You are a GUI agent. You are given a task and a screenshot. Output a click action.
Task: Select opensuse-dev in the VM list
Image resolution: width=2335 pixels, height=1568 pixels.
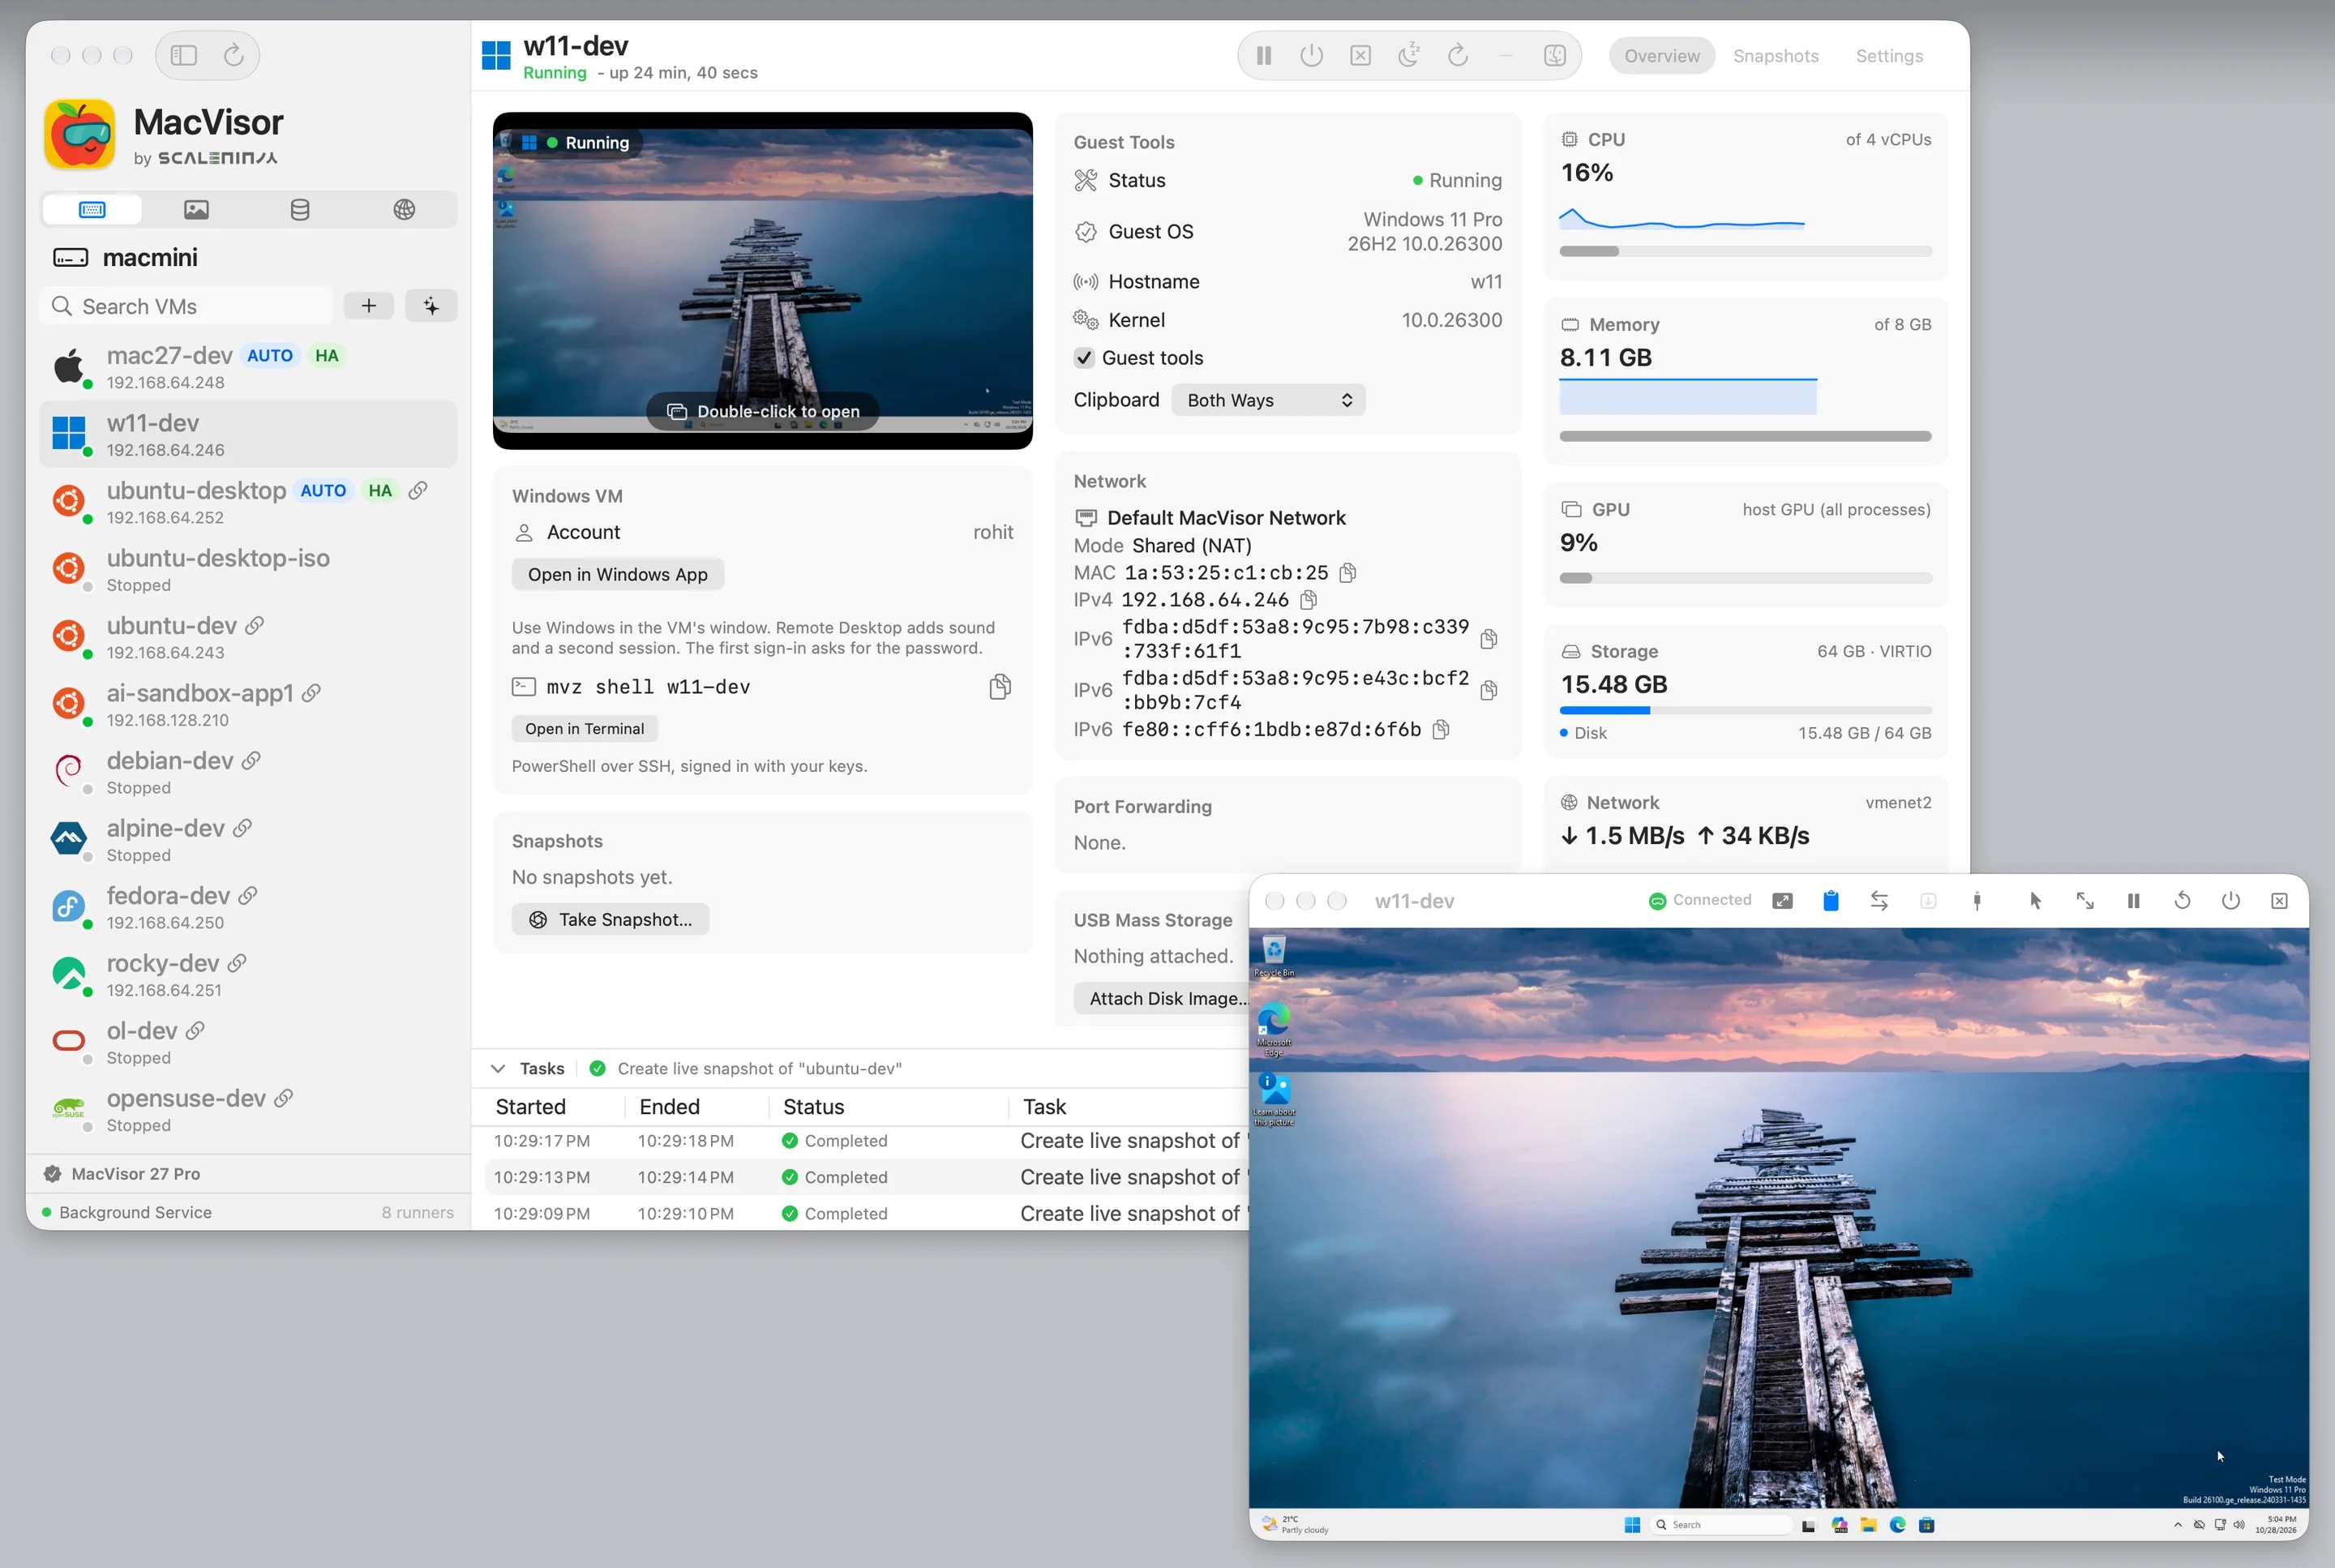[248, 1110]
